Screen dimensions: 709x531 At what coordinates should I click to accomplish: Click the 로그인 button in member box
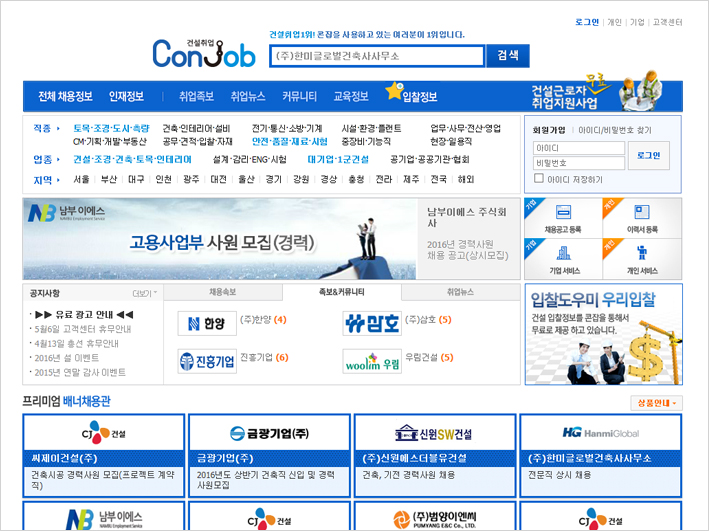pos(648,155)
